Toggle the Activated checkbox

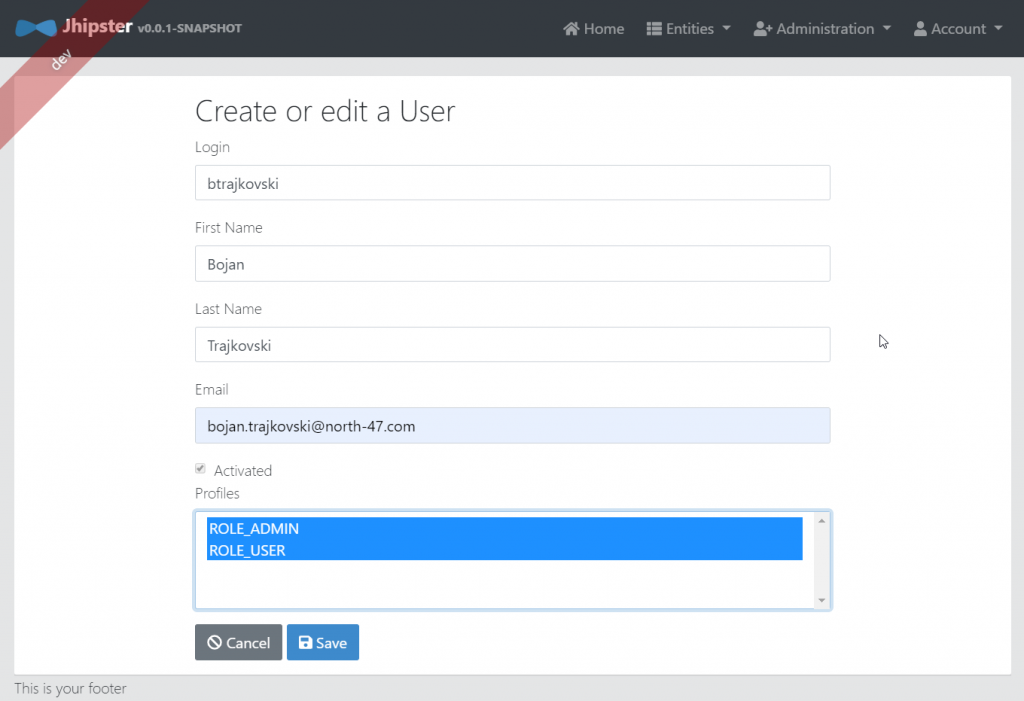pyautogui.click(x=200, y=469)
